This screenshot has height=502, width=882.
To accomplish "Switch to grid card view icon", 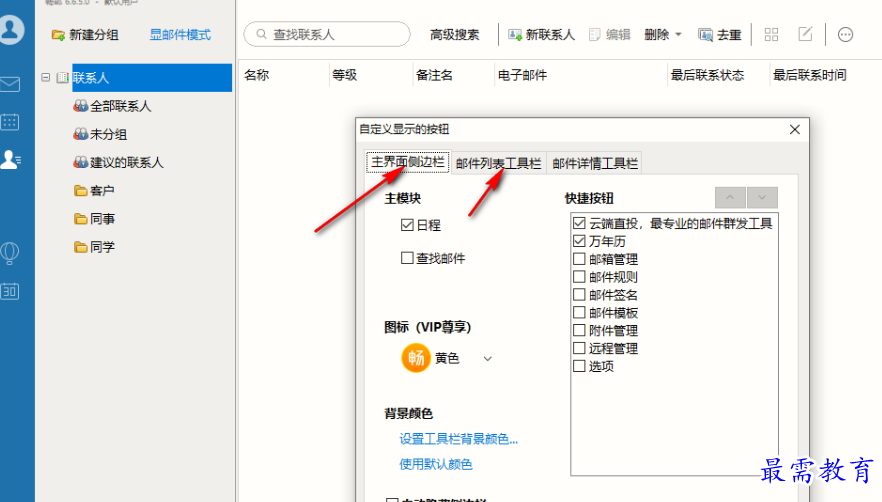I will pyautogui.click(x=771, y=35).
